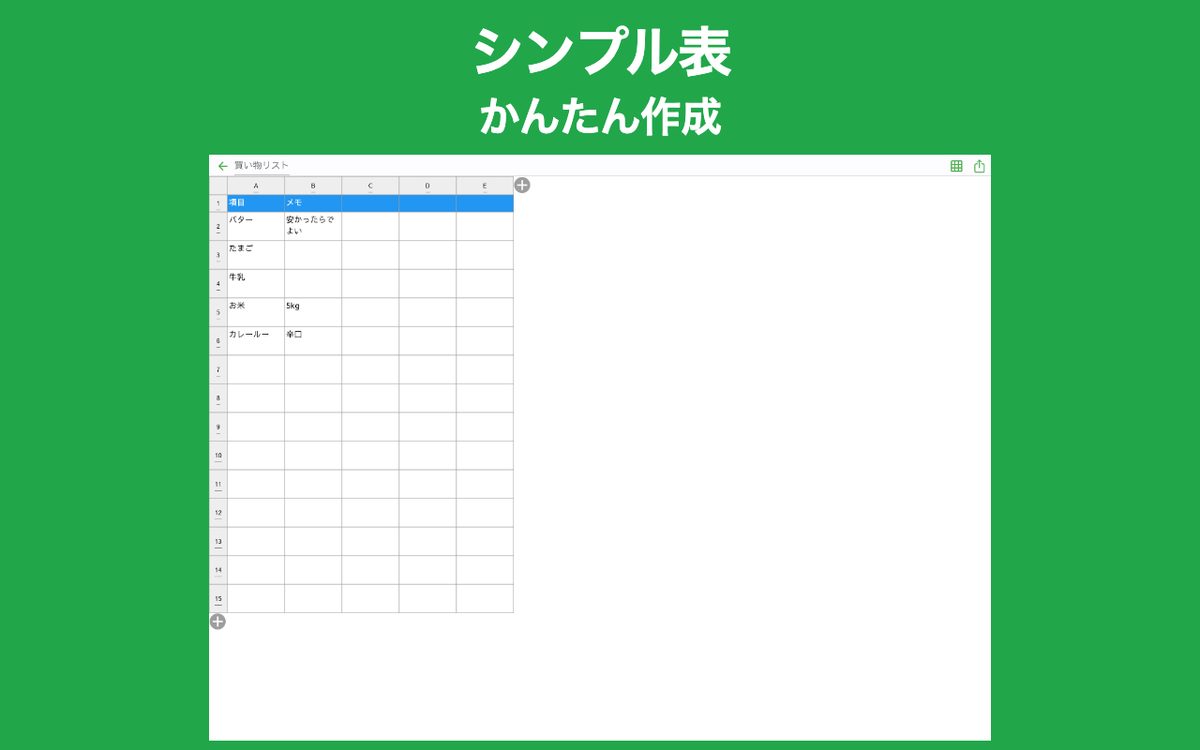Select the 5kg cell

[313, 313]
